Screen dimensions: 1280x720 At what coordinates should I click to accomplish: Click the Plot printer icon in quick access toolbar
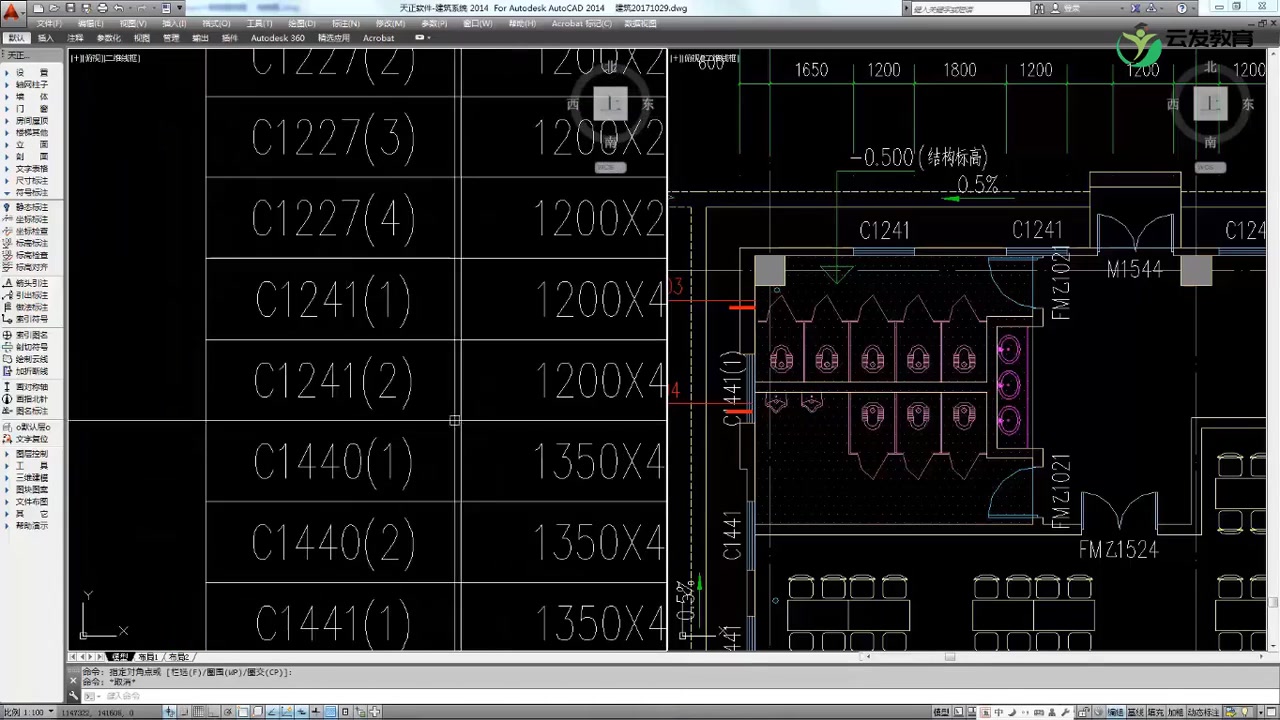[102, 8]
